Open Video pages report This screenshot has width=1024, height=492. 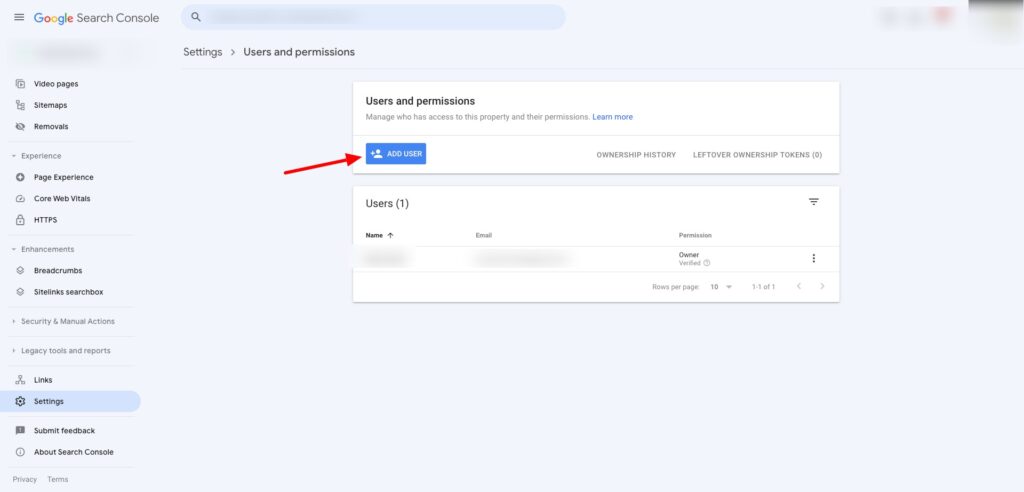tap(56, 84)
